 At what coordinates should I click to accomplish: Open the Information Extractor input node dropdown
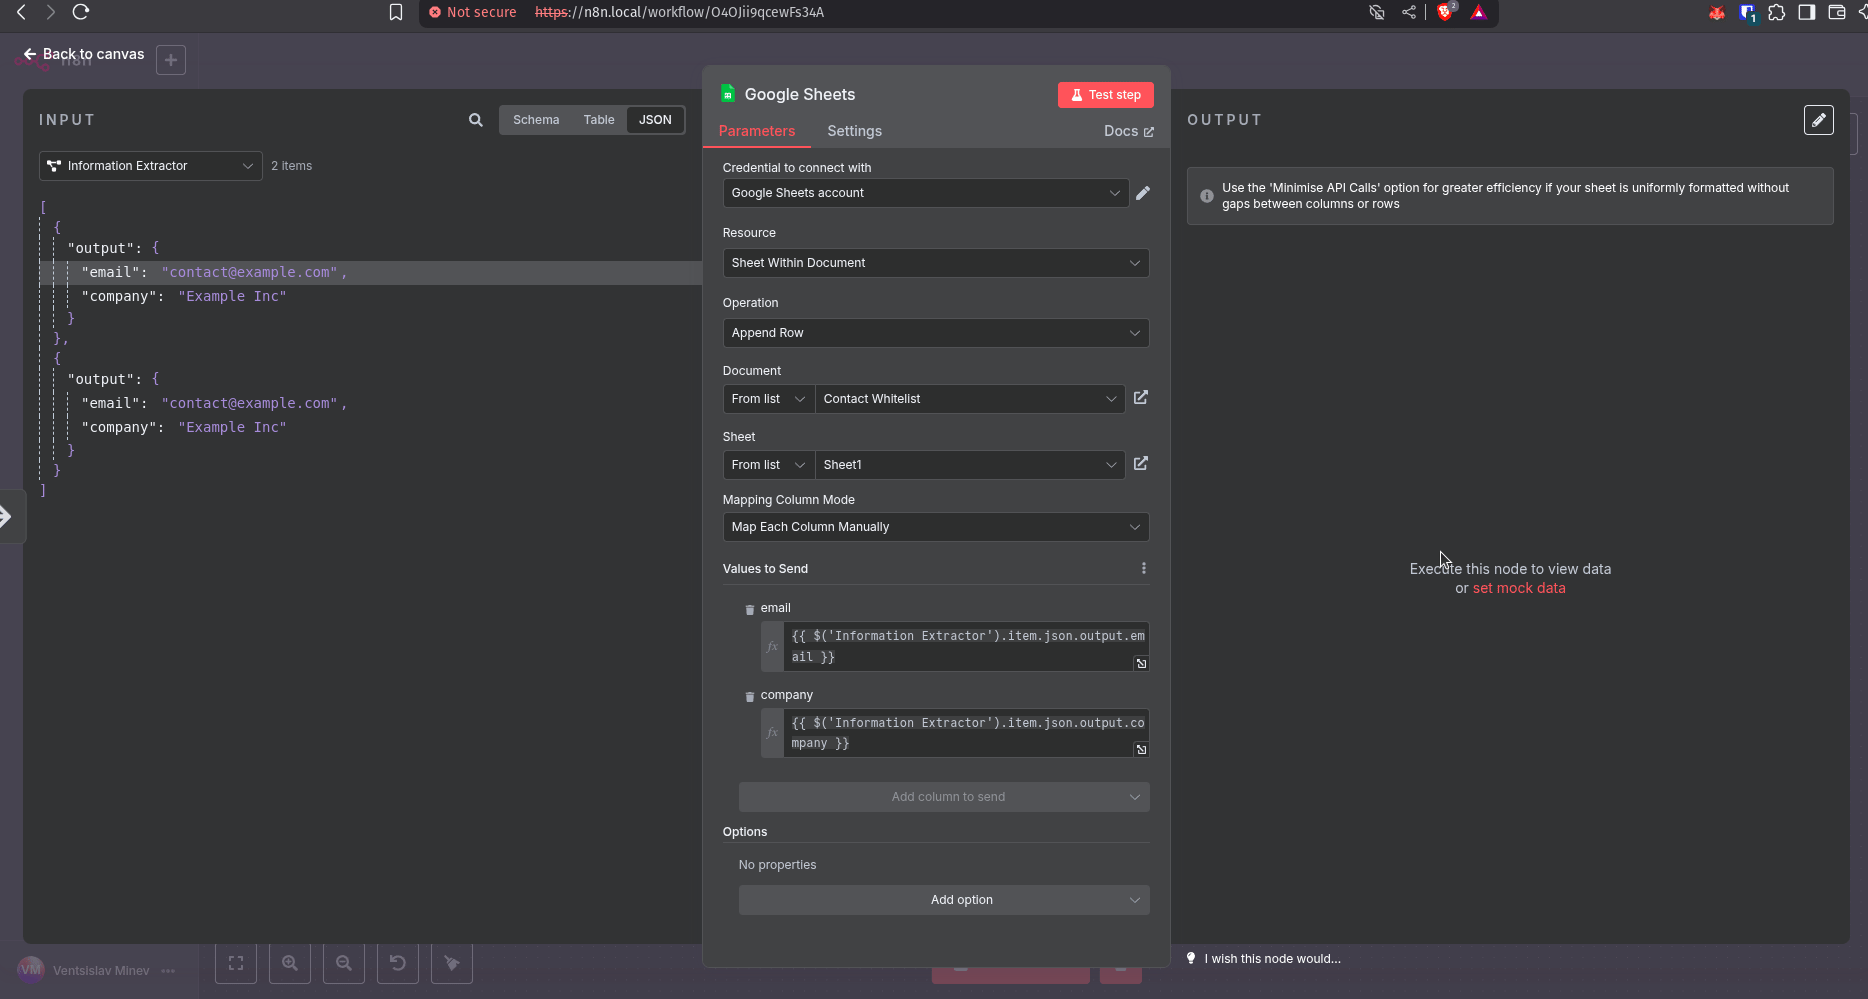click(151, 166)
